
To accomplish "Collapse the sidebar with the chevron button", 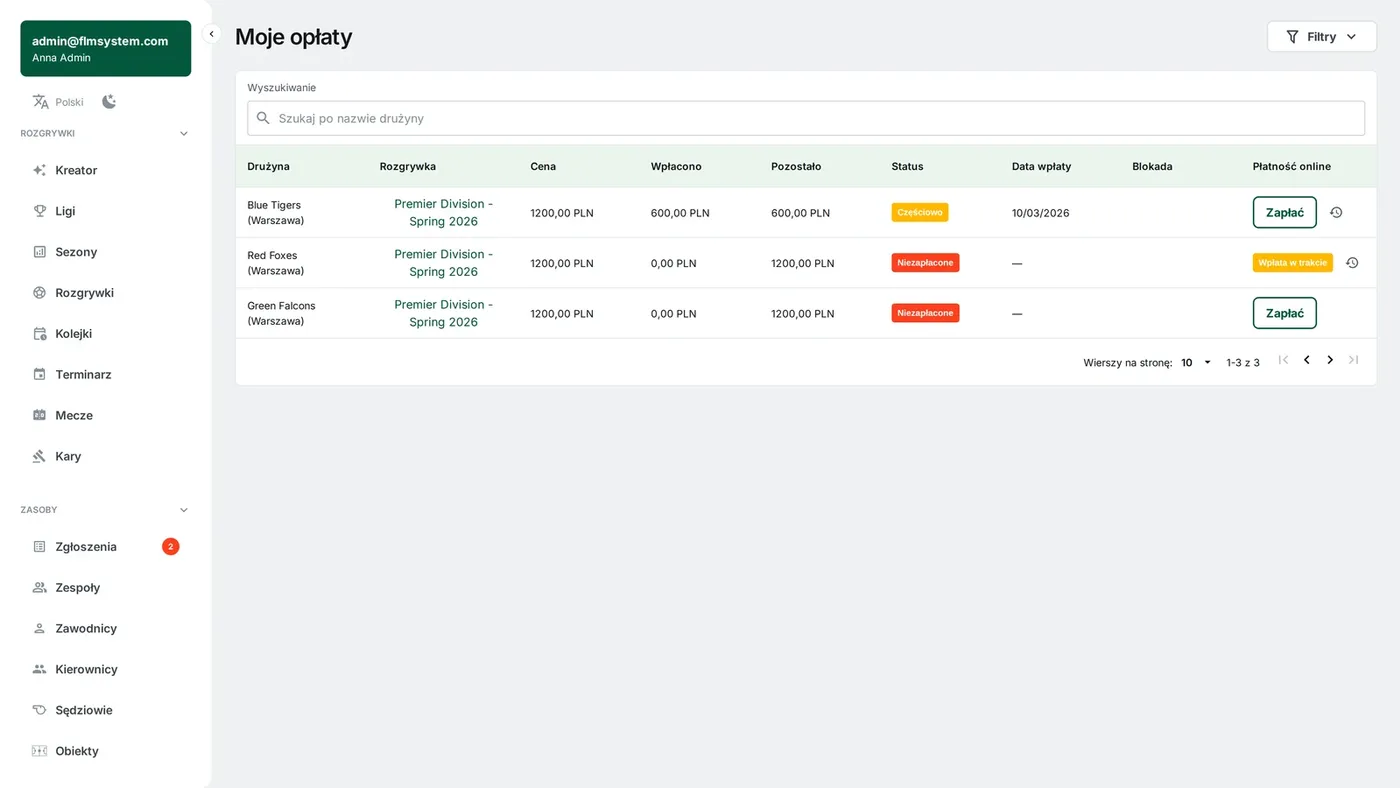I will click(x=211, y=34).
